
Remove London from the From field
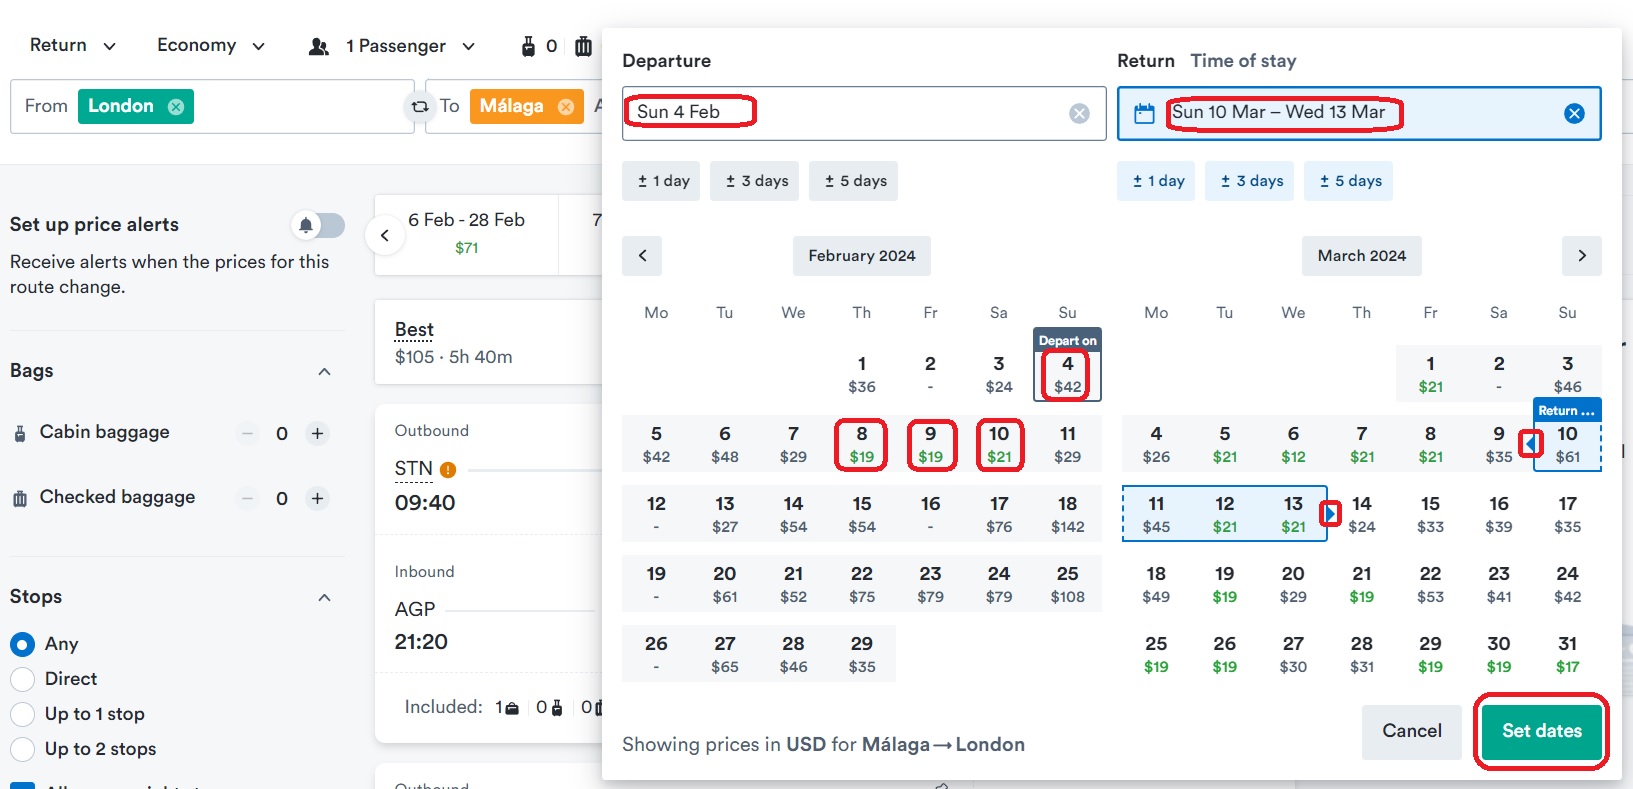[x=176, y=107]
